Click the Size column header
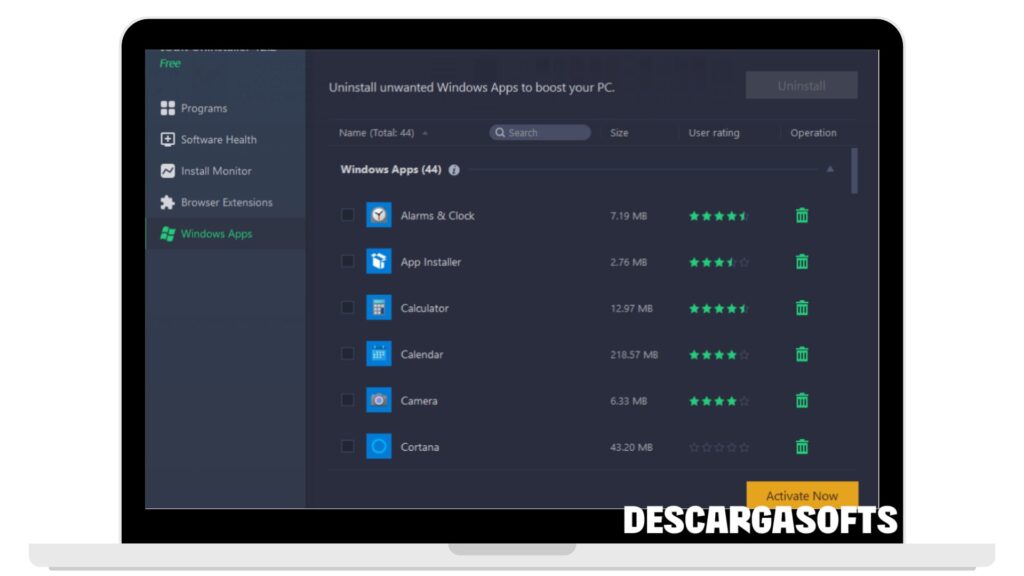Screen dimensions: 1024x576 coord(619,133)
